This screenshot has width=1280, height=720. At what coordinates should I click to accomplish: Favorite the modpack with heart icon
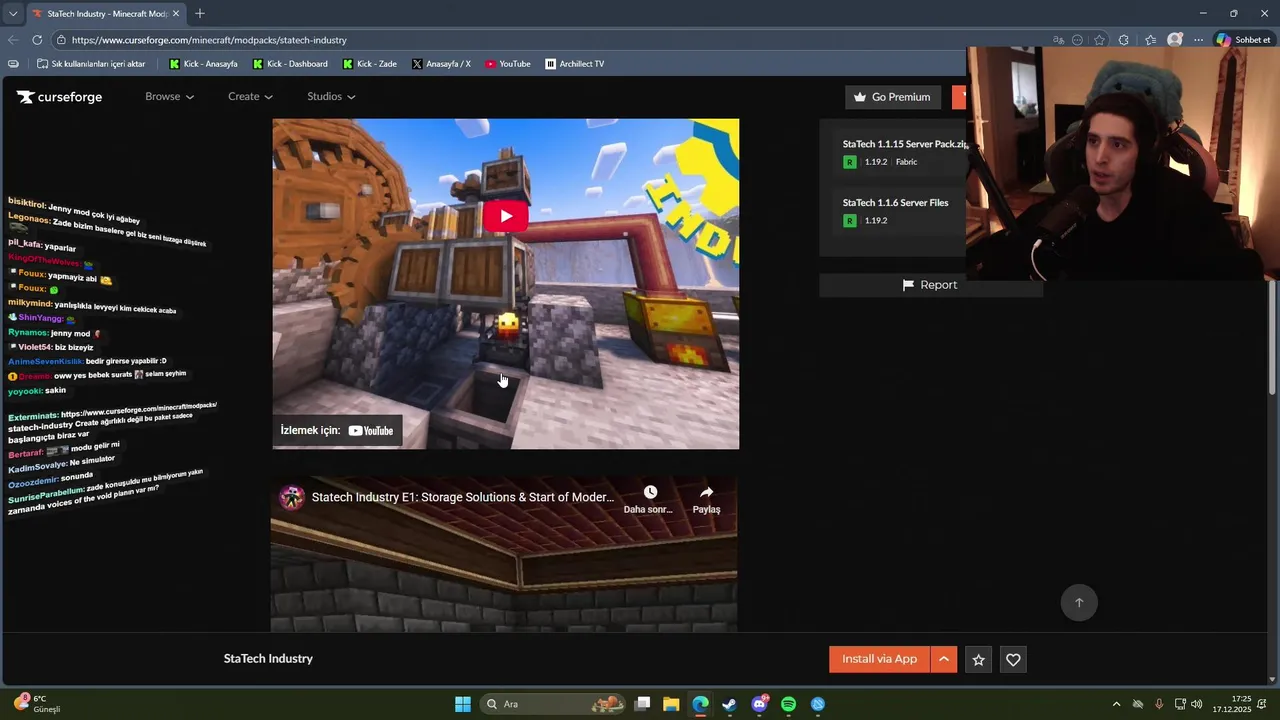point(1013,659)
